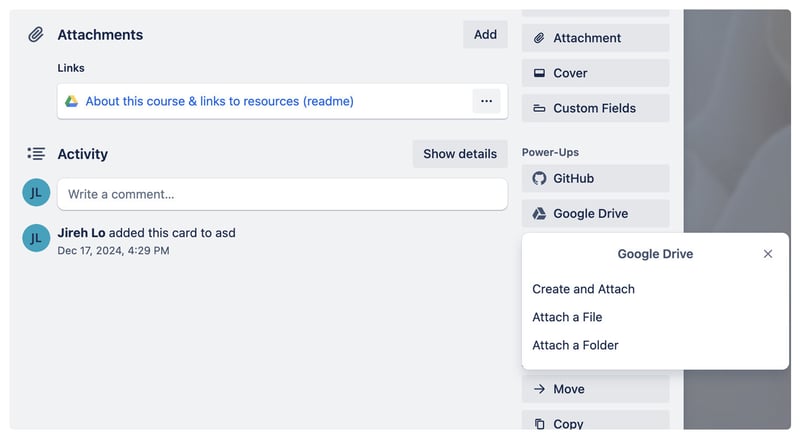The width and height of the screenshot is (800, 439).
Task: Open the Cover option in sidebar
Action: [595, 73]
